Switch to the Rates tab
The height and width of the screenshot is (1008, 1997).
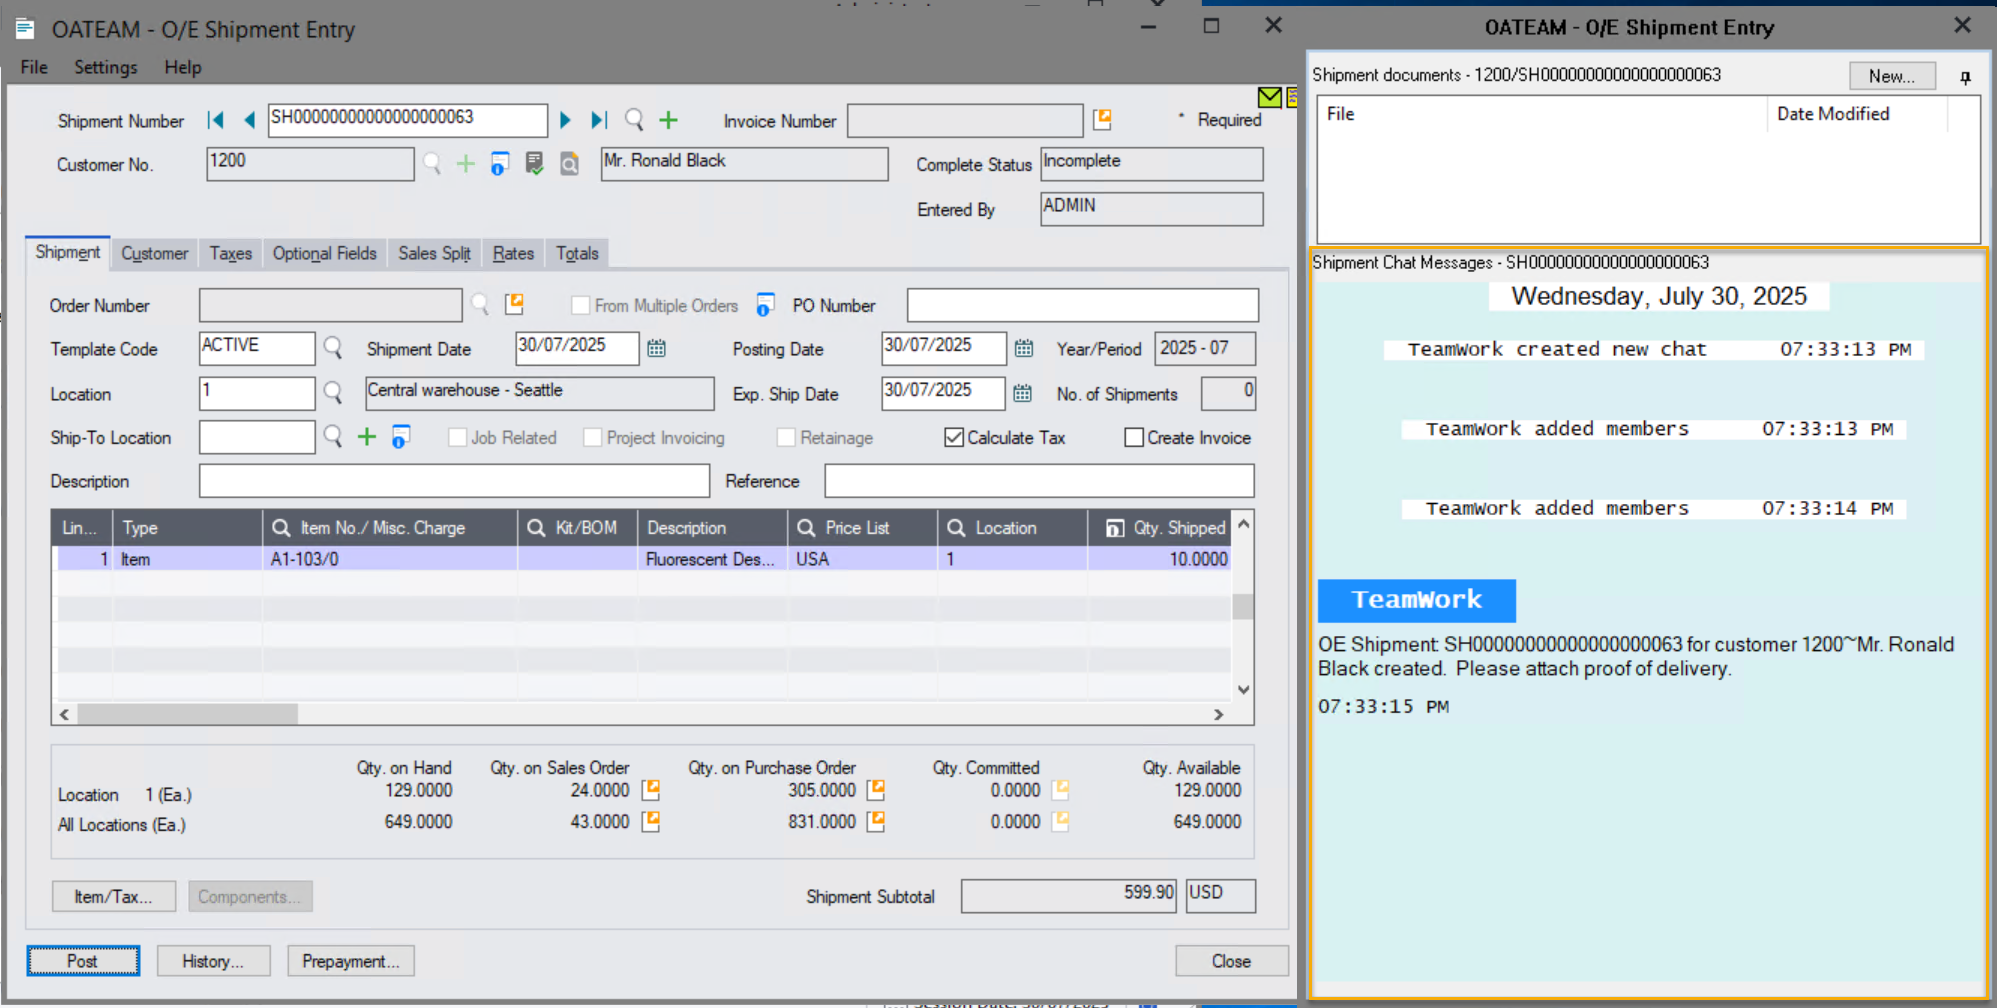click(x=513, y=253)
